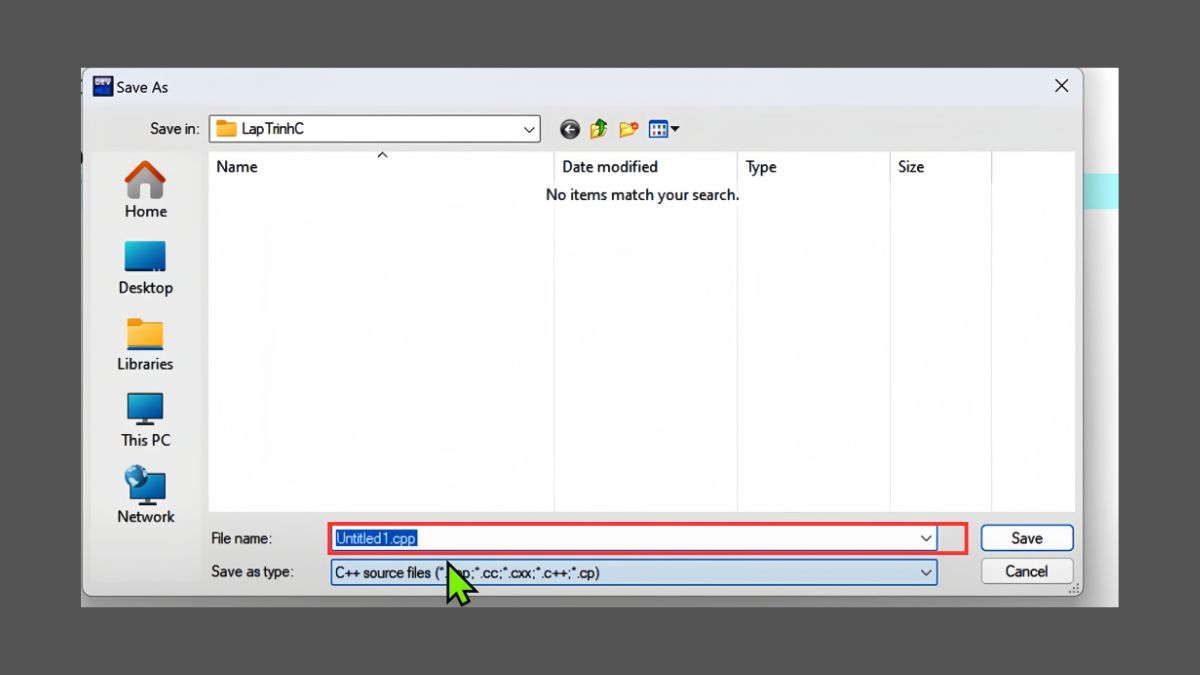Sort by Date modified column
The width and height of the screenshot is (1200, 675).
609,166
